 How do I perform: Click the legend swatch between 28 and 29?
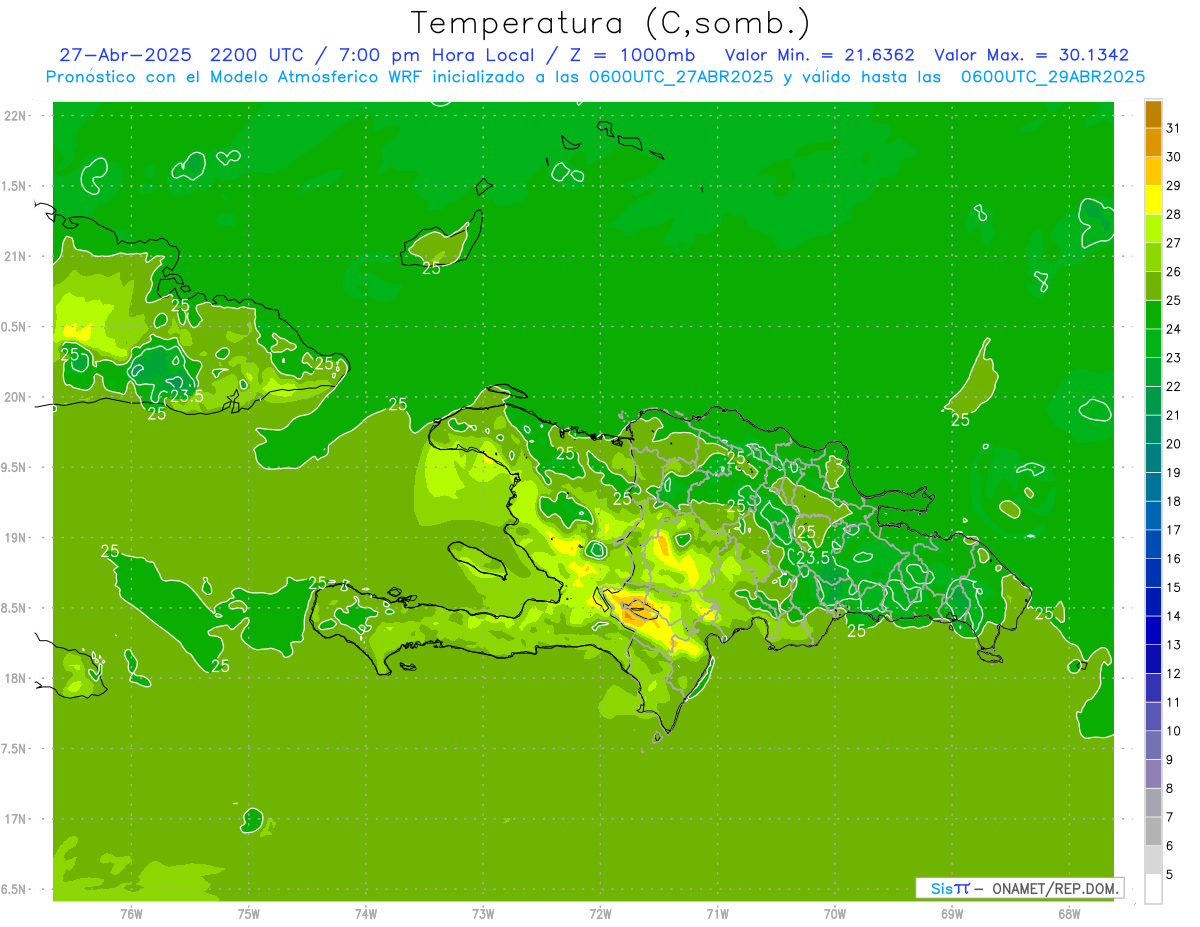coord(1153,199)
